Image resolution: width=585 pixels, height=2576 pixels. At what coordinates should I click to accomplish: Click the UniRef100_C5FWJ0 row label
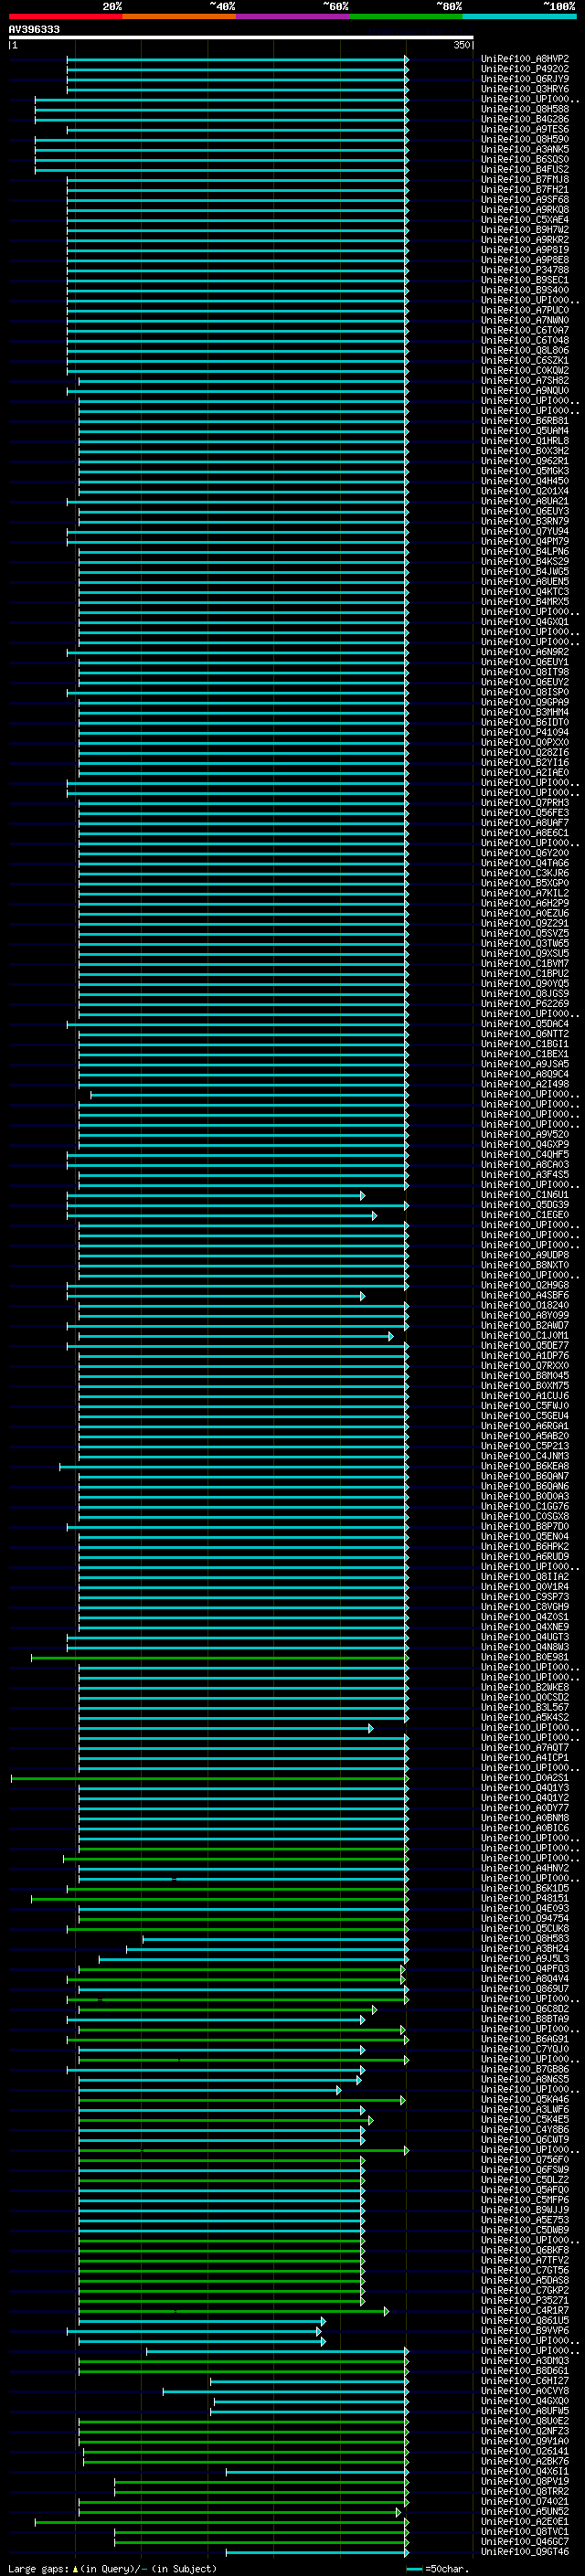(525, 1405)
